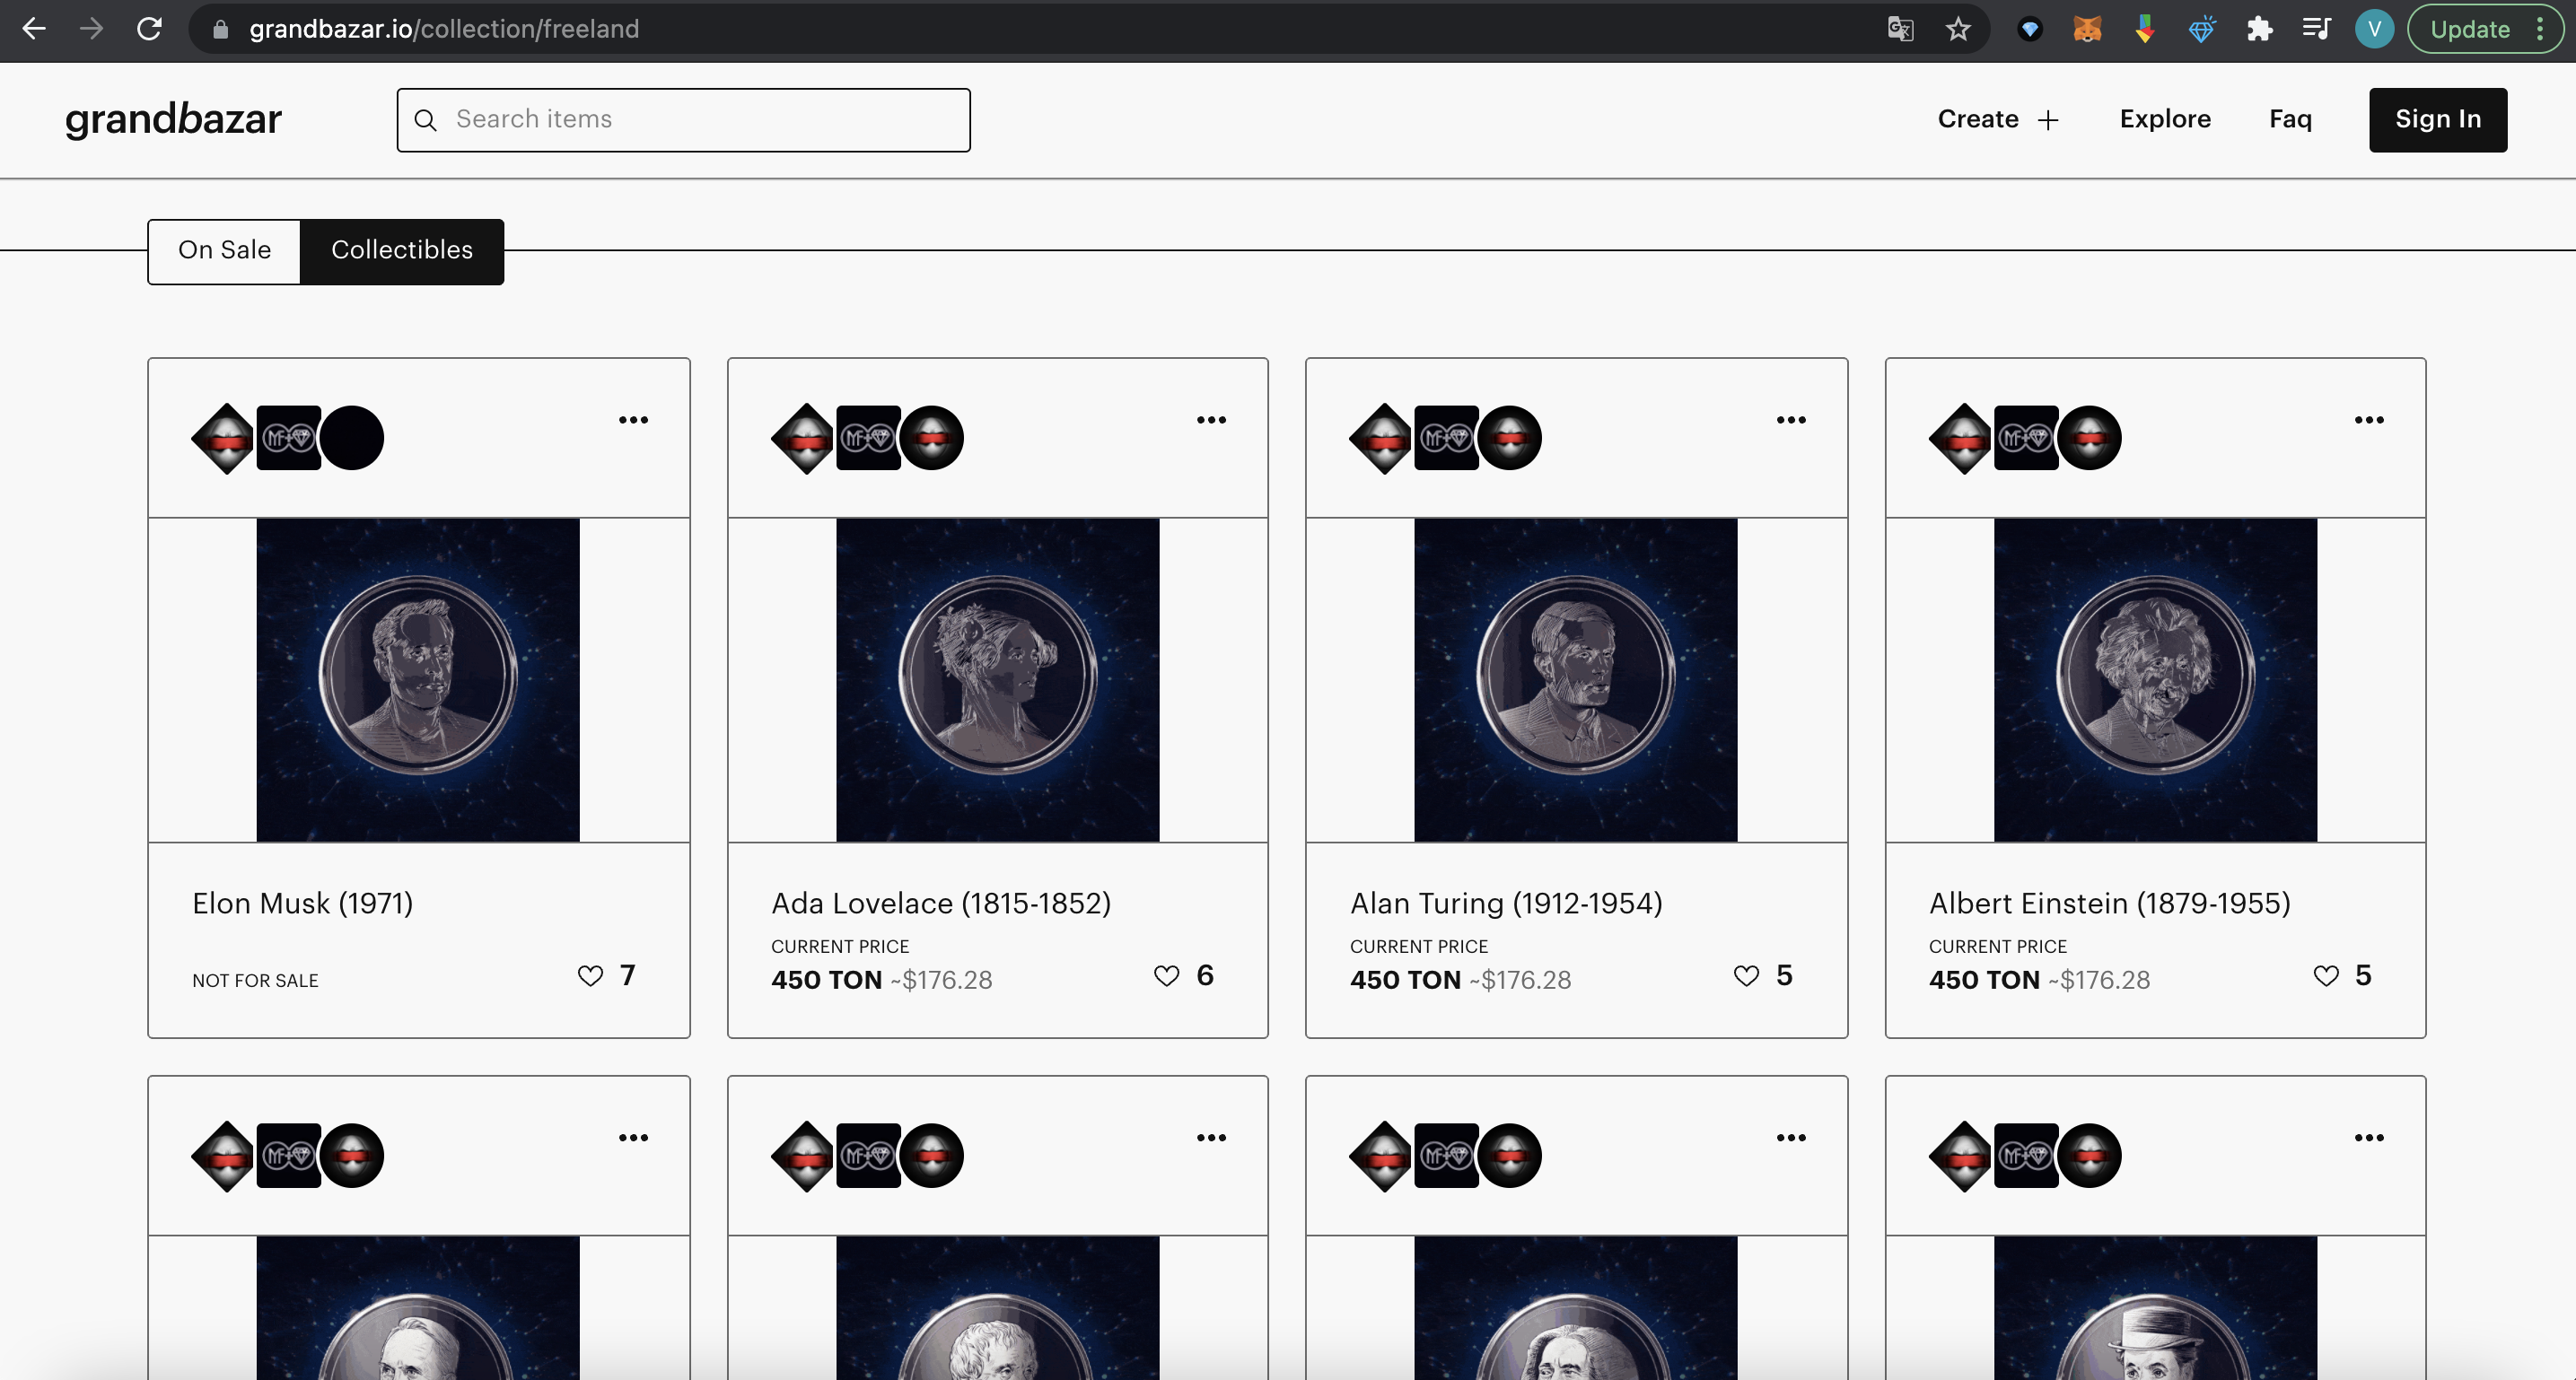Click the Update browser button
2576x1380 pixels.
click(x=2470, y=29)
